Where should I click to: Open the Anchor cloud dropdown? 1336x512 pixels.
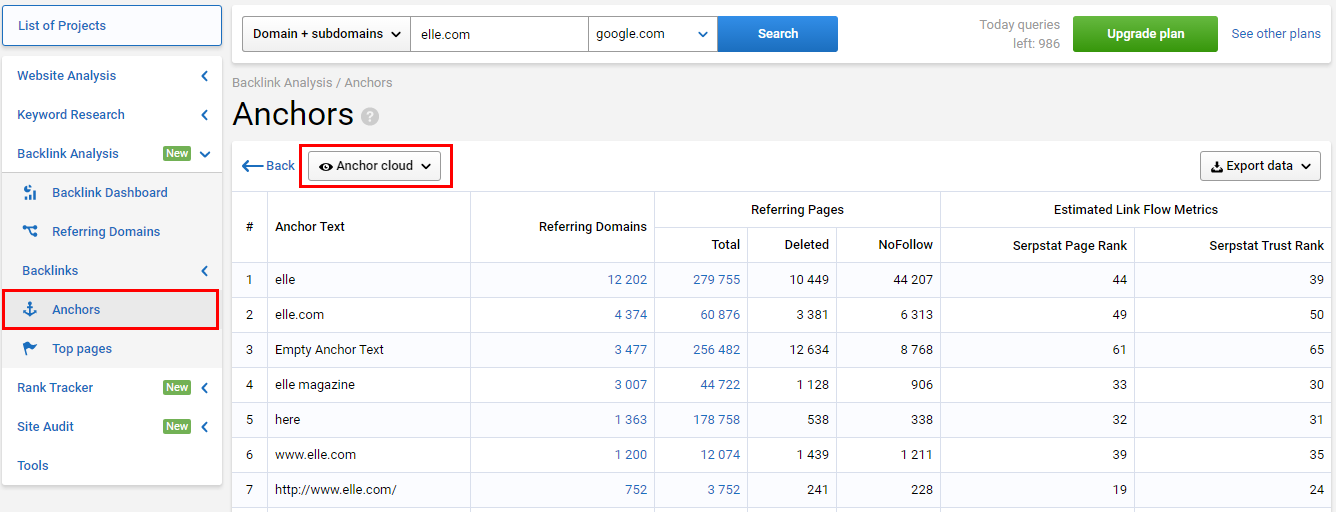[374, 166]
